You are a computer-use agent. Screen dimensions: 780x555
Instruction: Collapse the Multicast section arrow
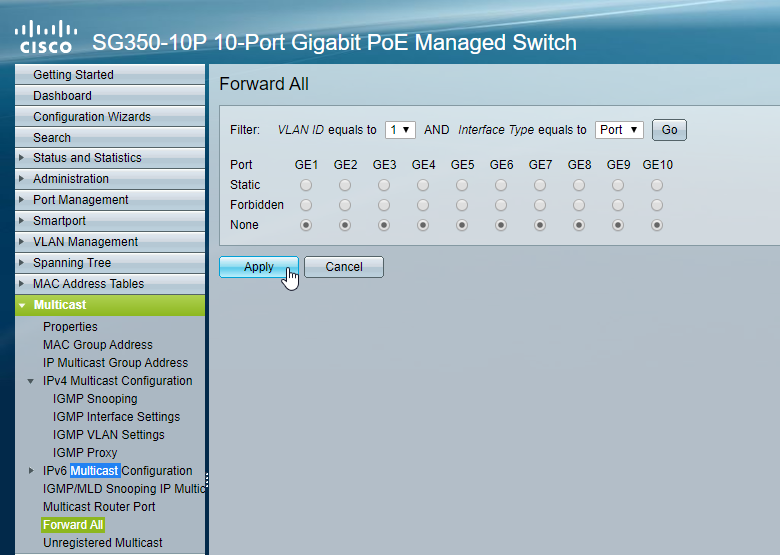point(22,305)
